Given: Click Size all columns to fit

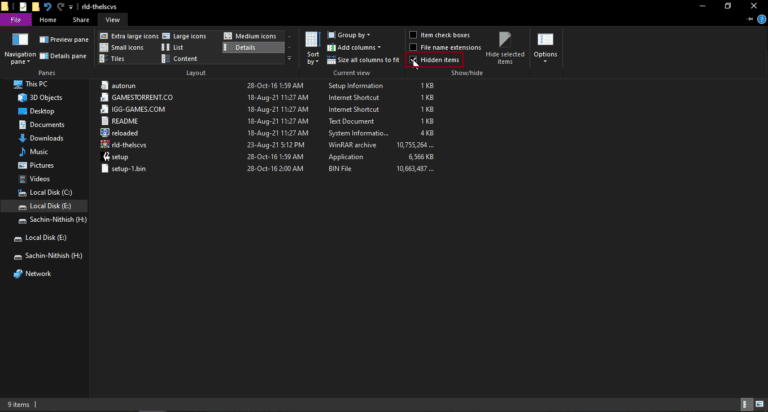Looking at the screenshot, I should 363,60.
